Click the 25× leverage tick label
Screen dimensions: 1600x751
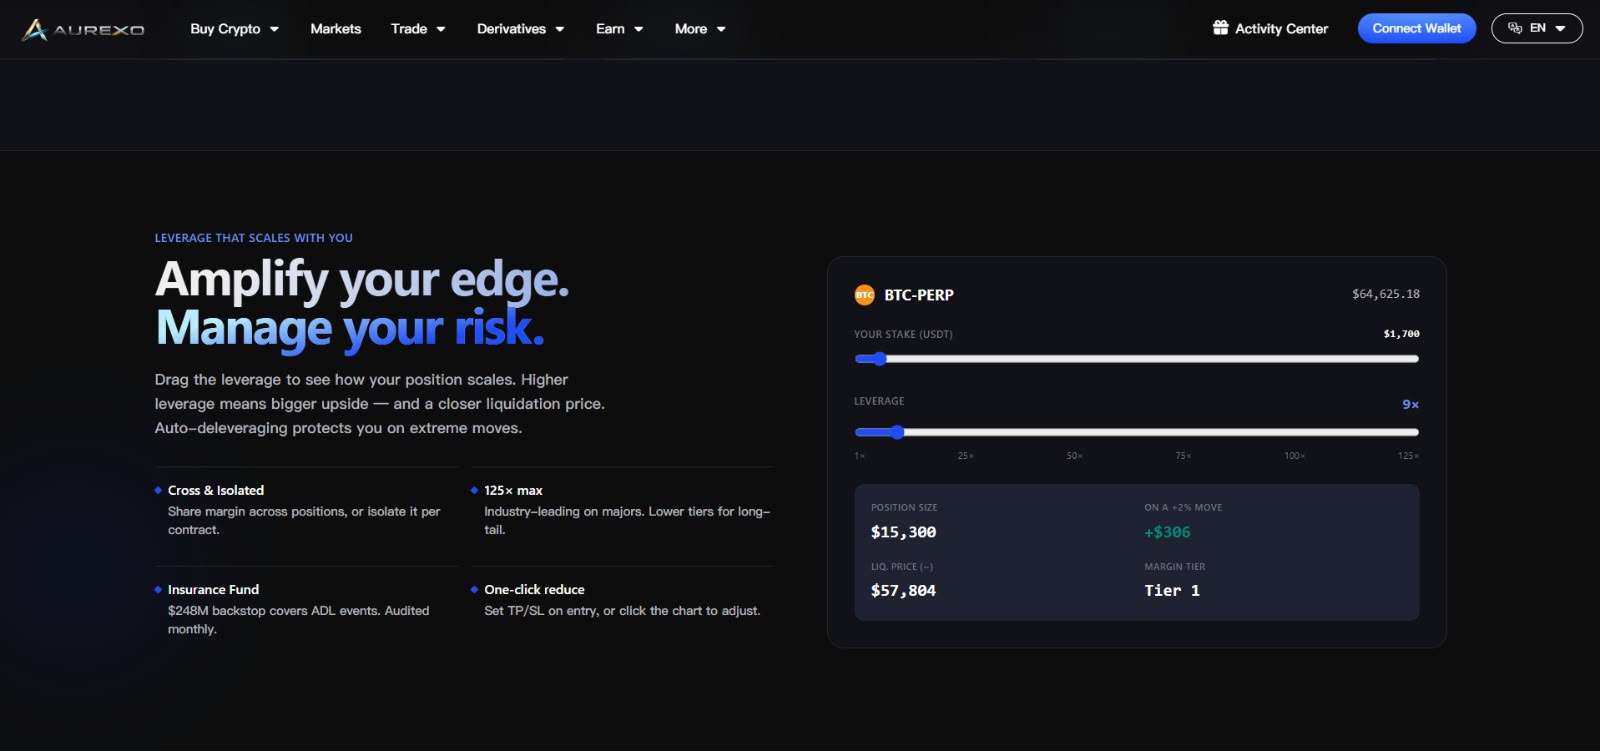point(966,456)
